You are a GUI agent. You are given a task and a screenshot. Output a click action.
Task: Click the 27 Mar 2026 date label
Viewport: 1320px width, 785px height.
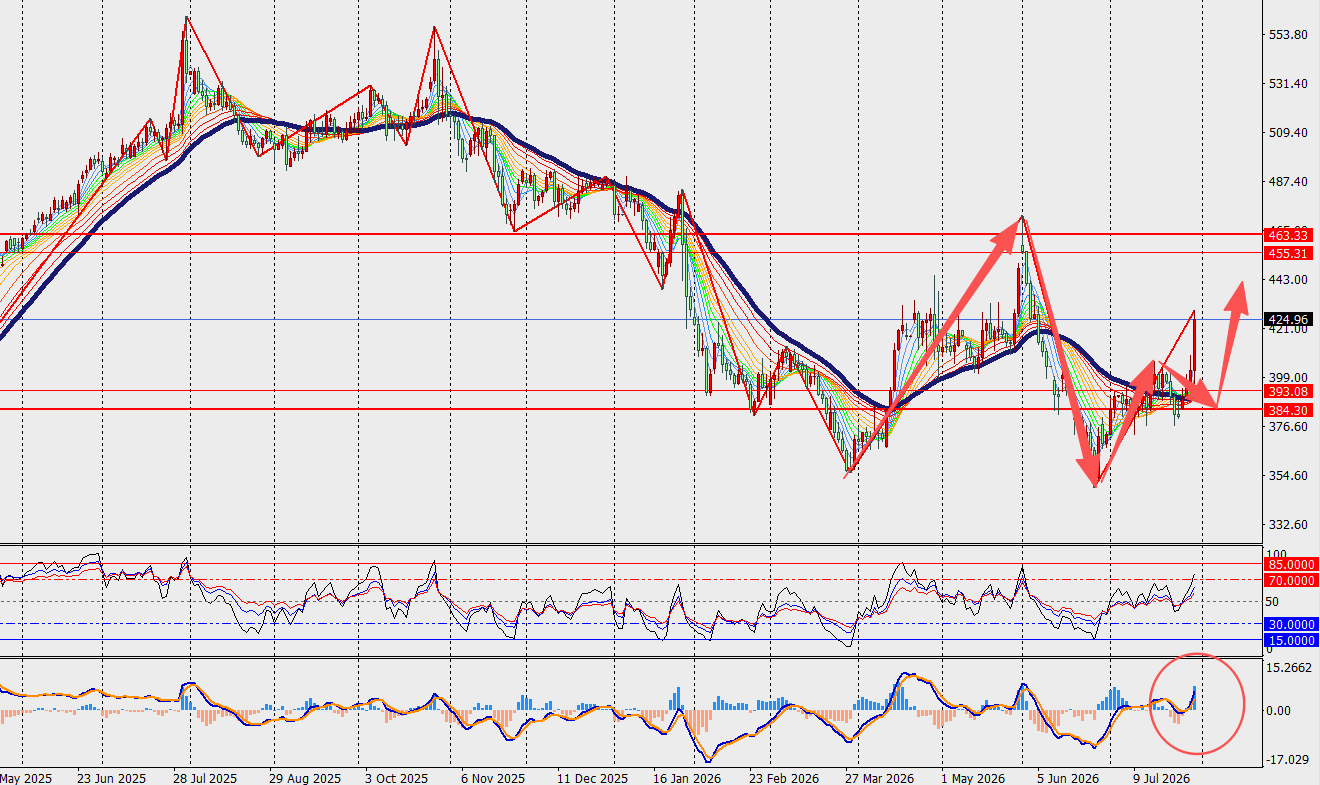tap(879, 777)
